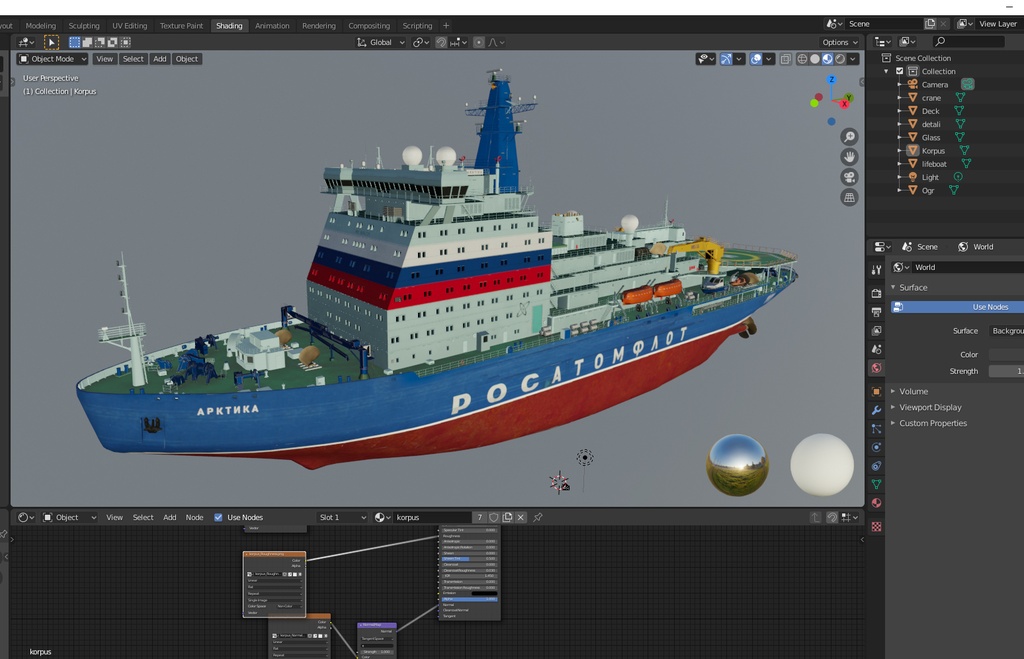This screenshot has height=659, width=1024.
Task: Switch to the Sculpting workspace tab
Action: point(84,25)
